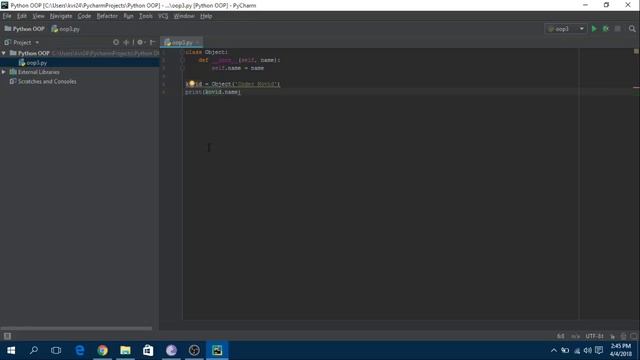Image resolution: width=640 pixels, height=360 pixels.
Task: Open the Navigate menu
Action: point(61,16)
